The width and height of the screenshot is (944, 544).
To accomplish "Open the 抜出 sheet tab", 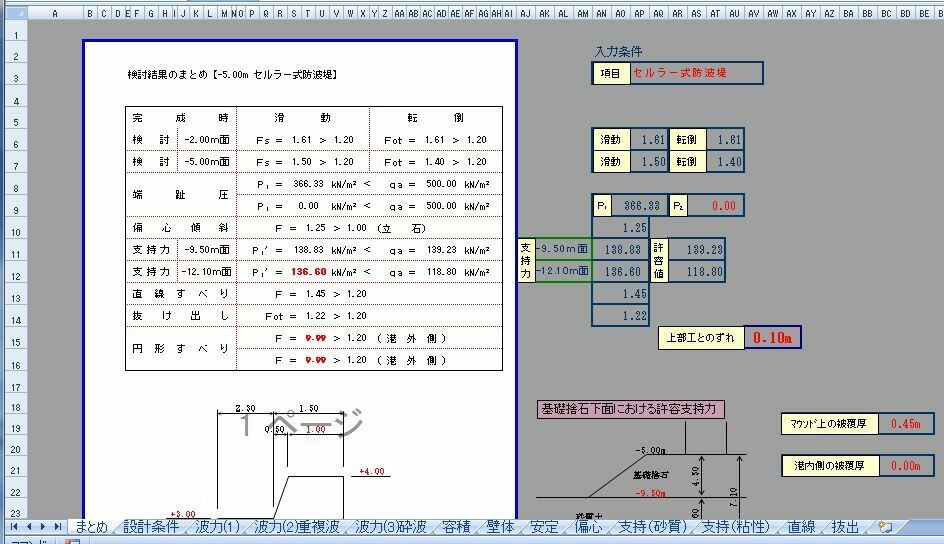I will click(845, 527).
